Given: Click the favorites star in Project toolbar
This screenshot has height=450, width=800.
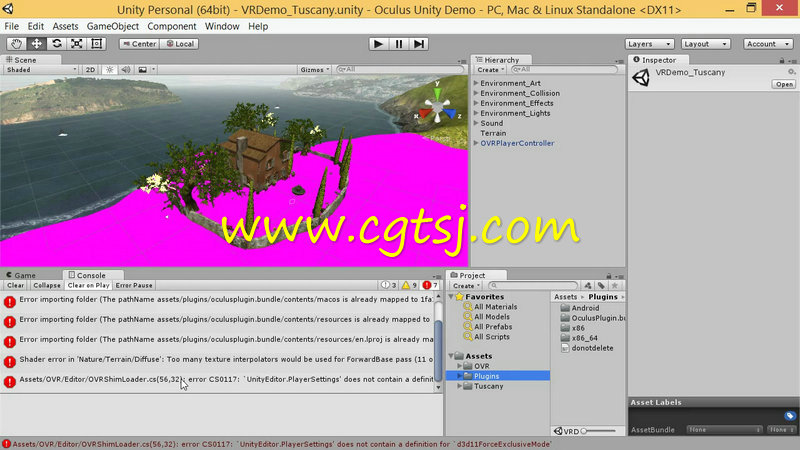Looking at the screenshot, I should 615,286.
